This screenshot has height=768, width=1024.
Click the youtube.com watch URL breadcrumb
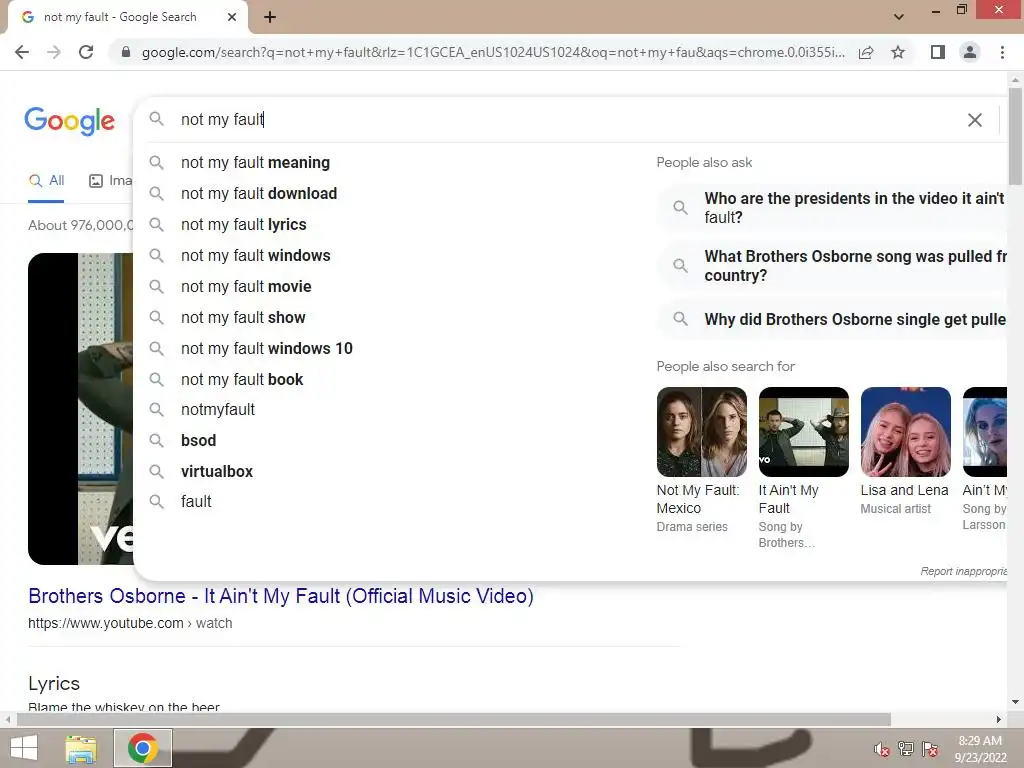[130, 623]
